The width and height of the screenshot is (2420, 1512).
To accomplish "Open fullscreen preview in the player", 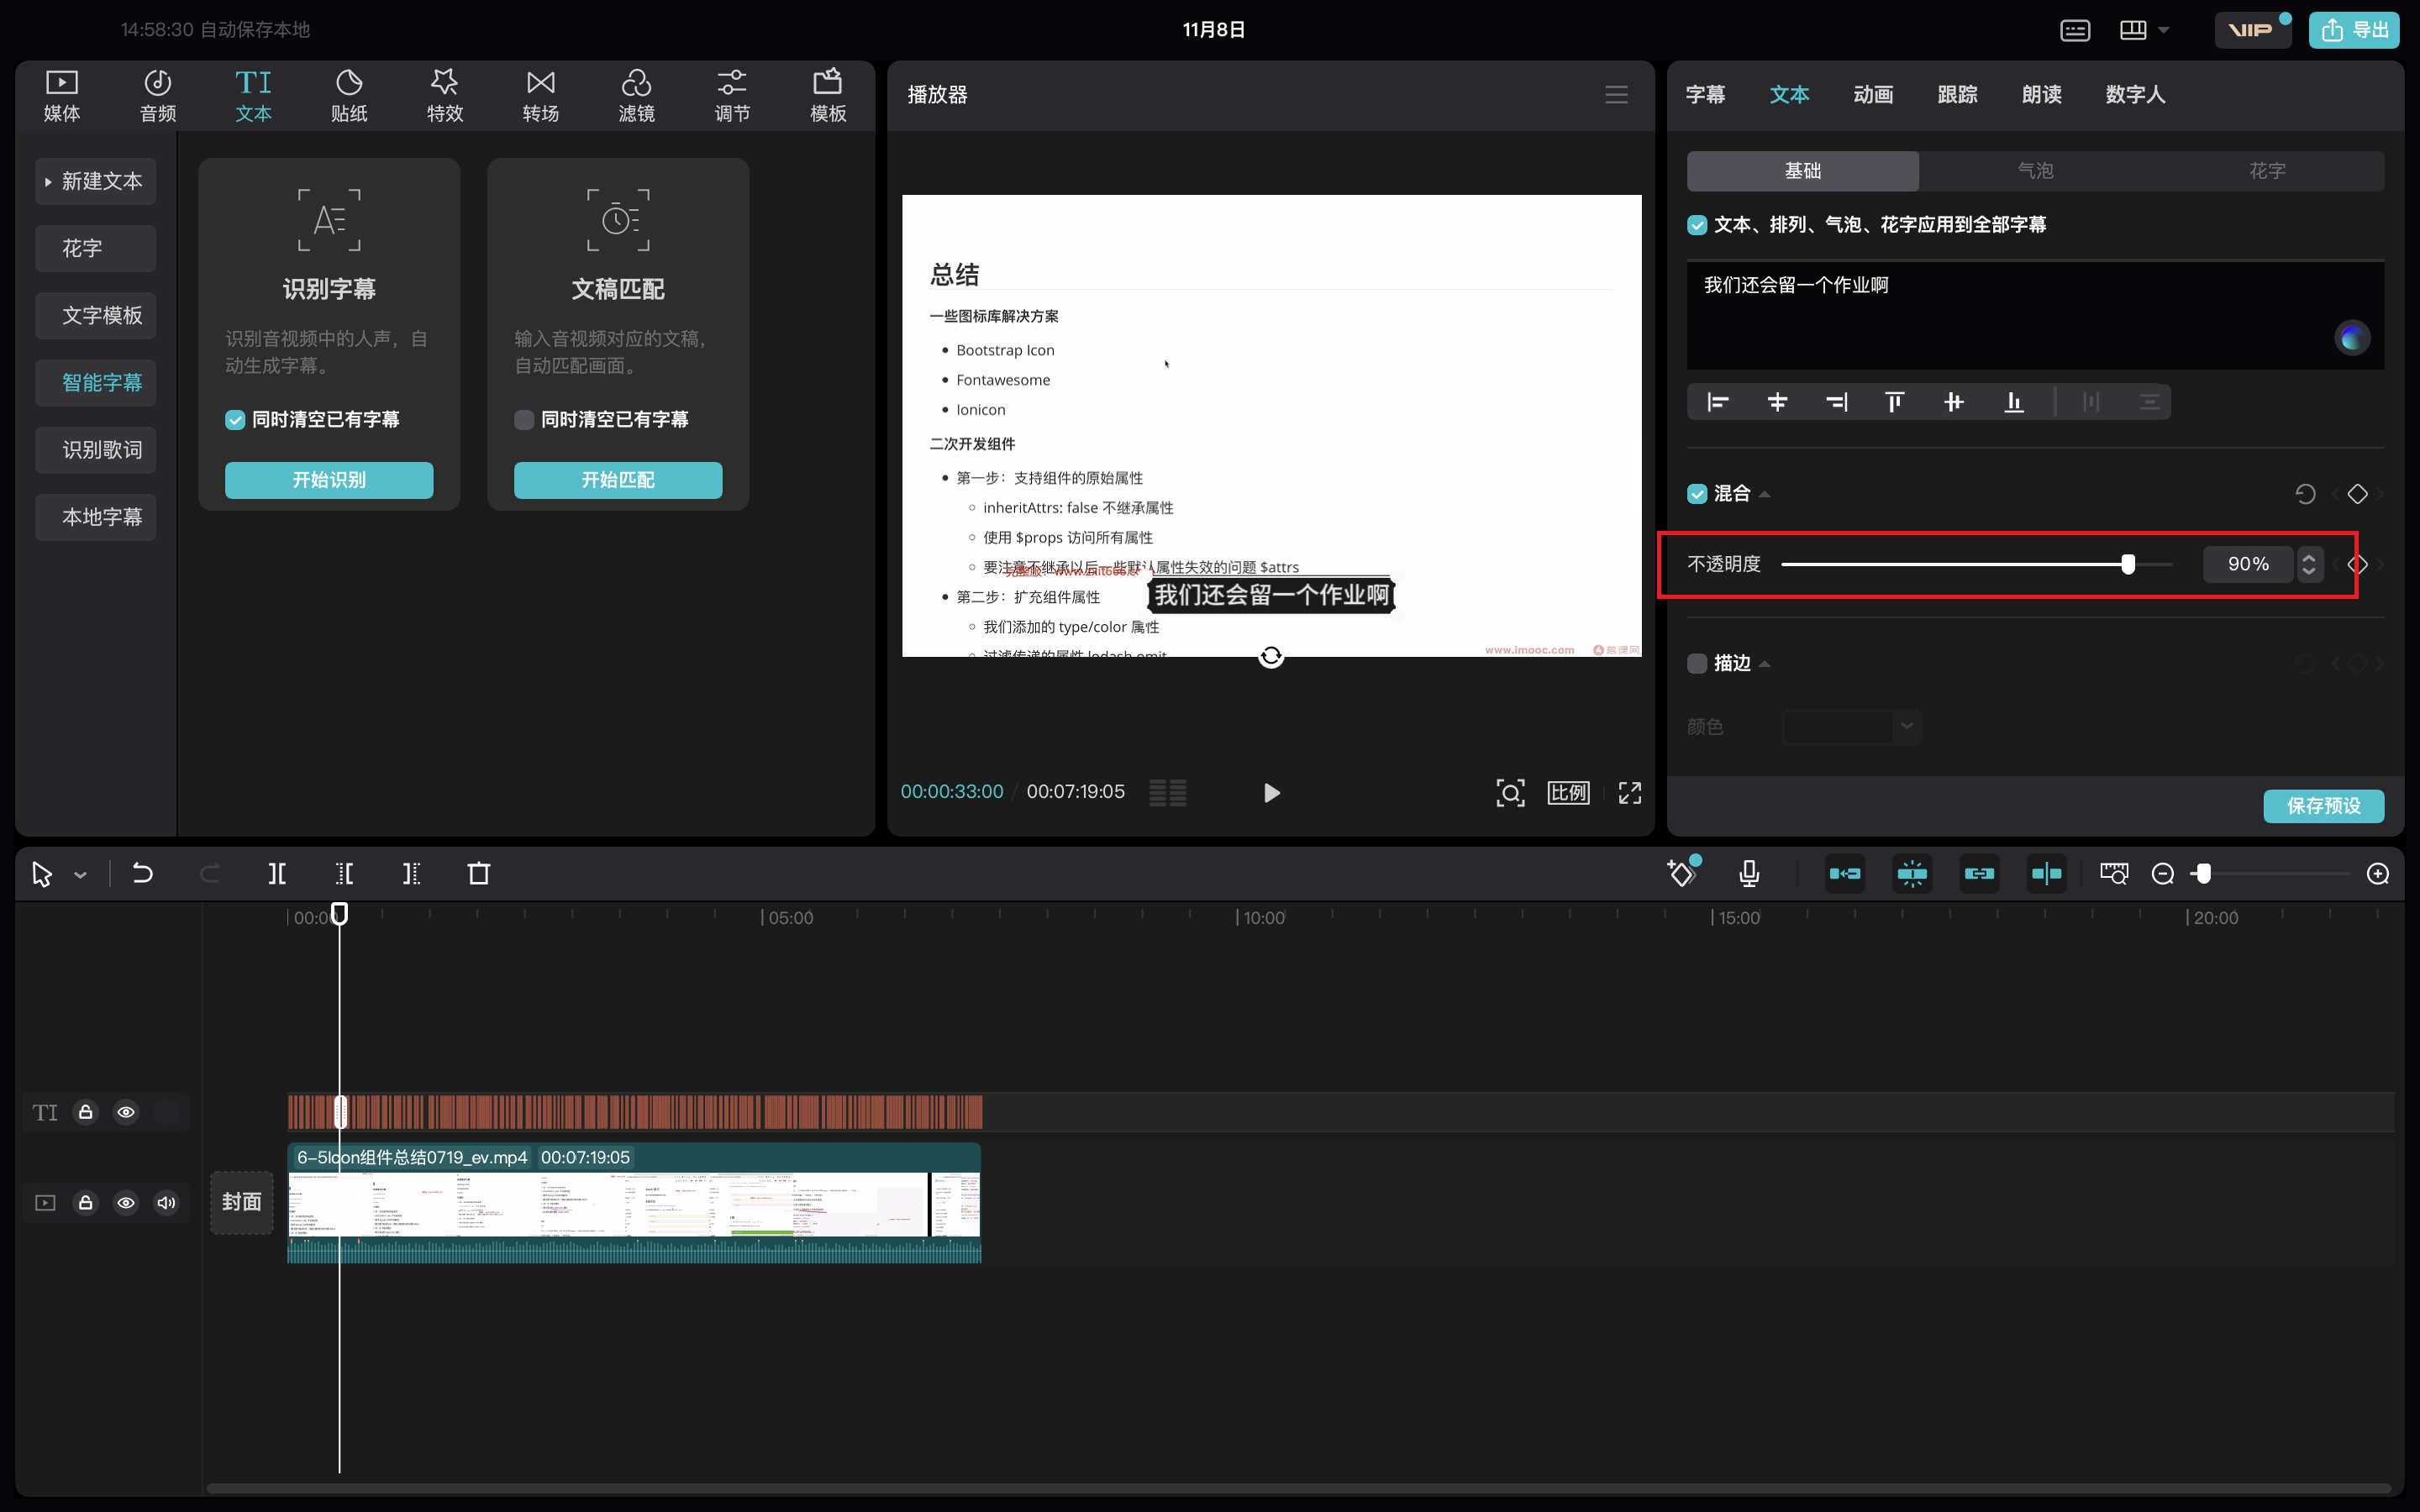I will click(1630, 793).
